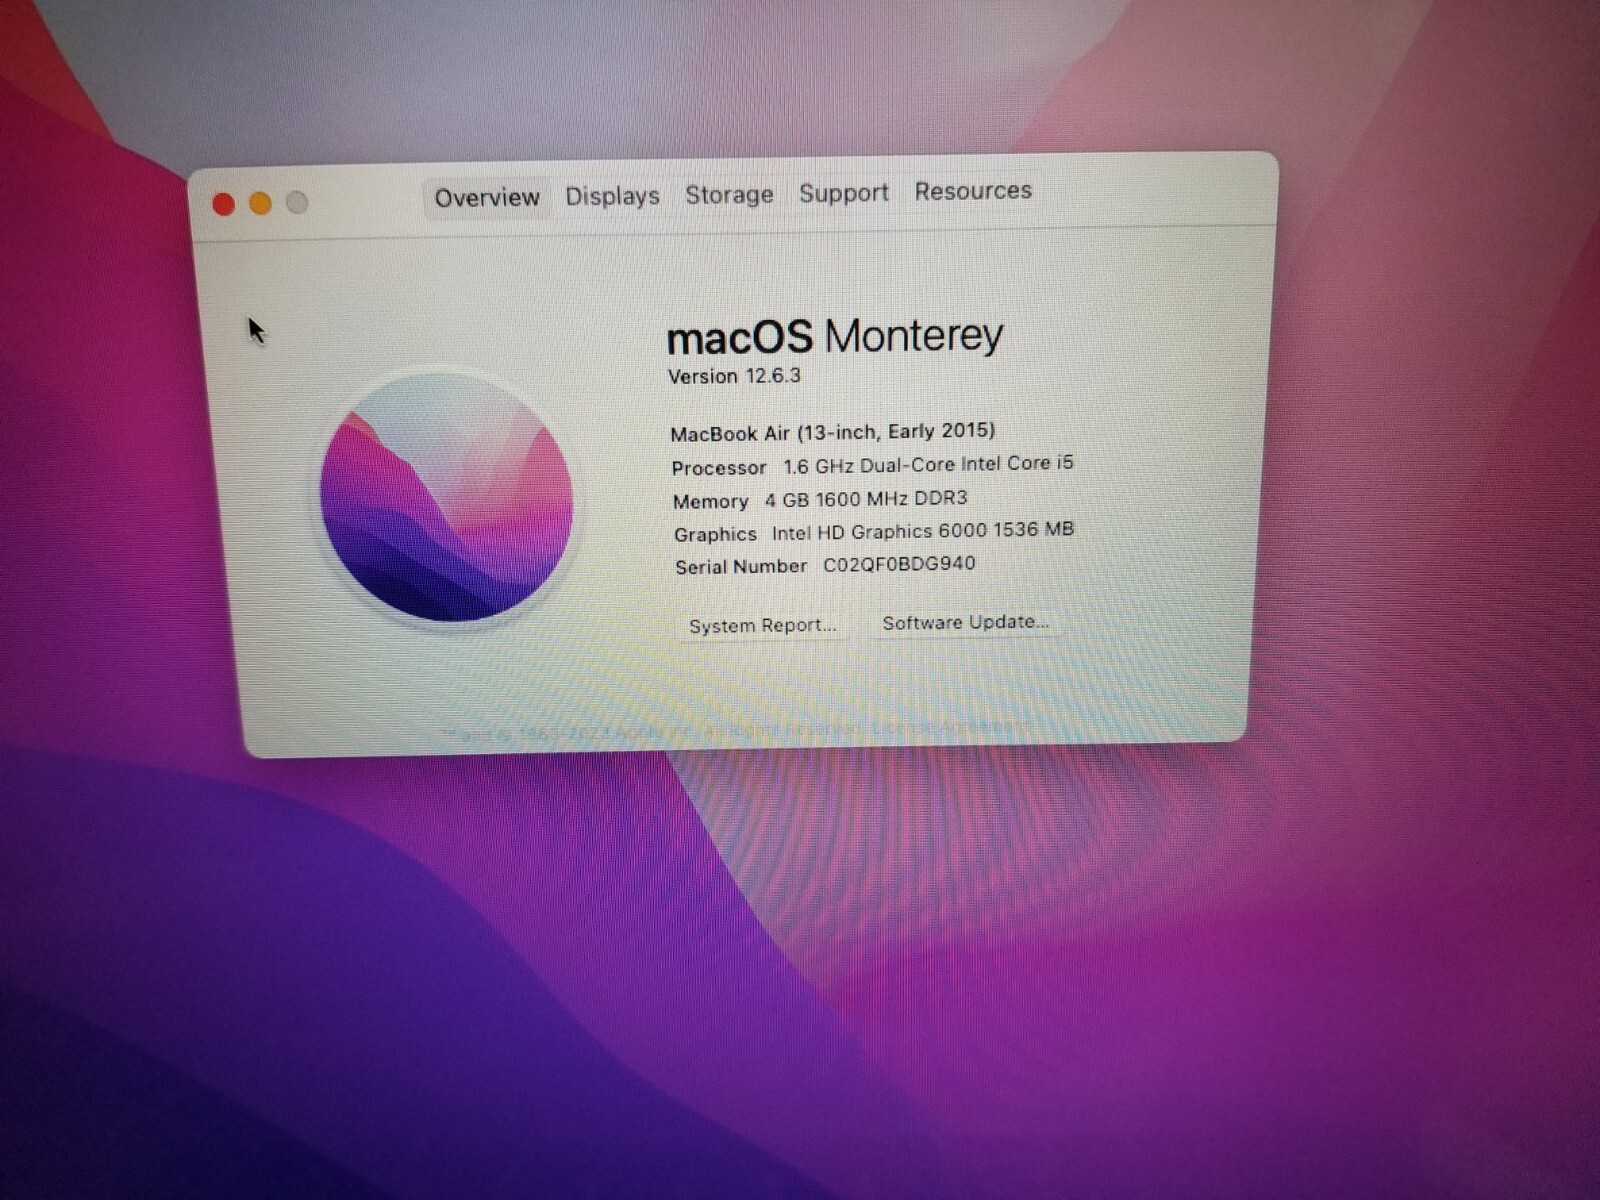Click the Graphics label
The image size is (1600, 1200).
click(715, 534)
